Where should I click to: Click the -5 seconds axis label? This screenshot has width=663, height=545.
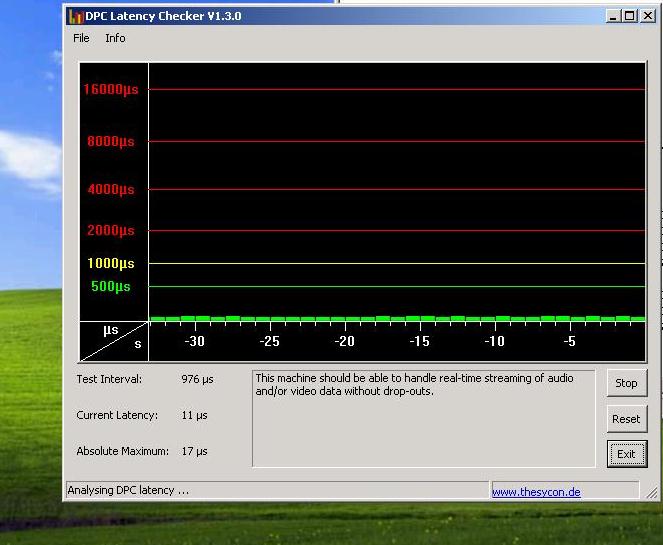tap(570, 341)
